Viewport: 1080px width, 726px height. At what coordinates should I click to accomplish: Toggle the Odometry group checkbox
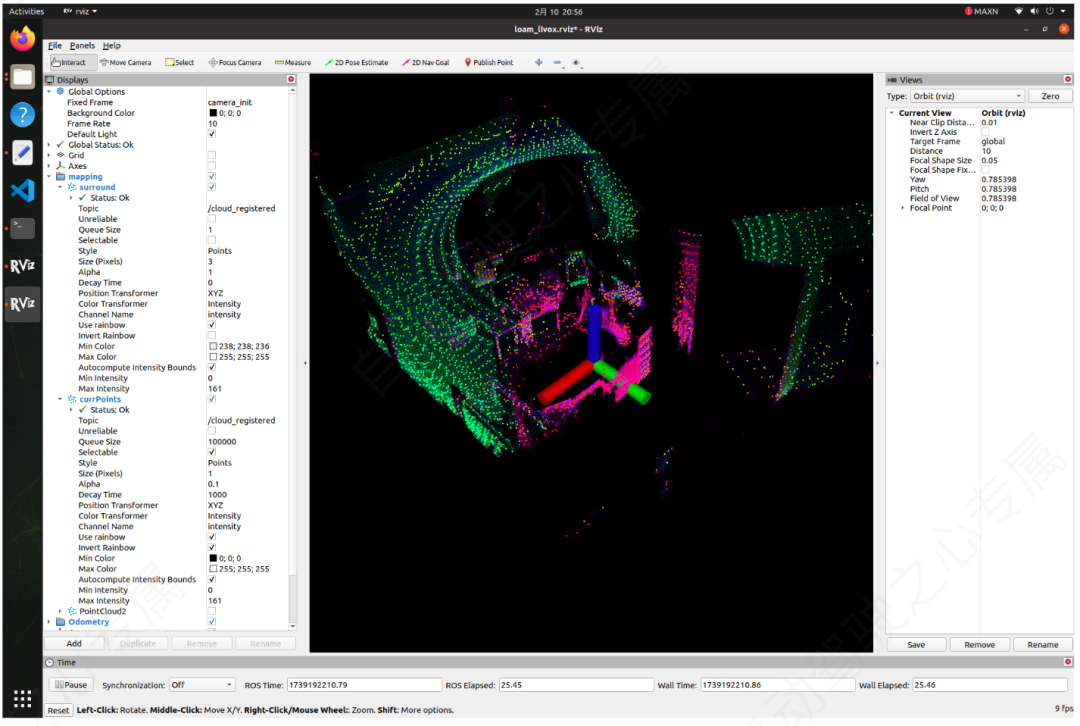tap(211, 621)
